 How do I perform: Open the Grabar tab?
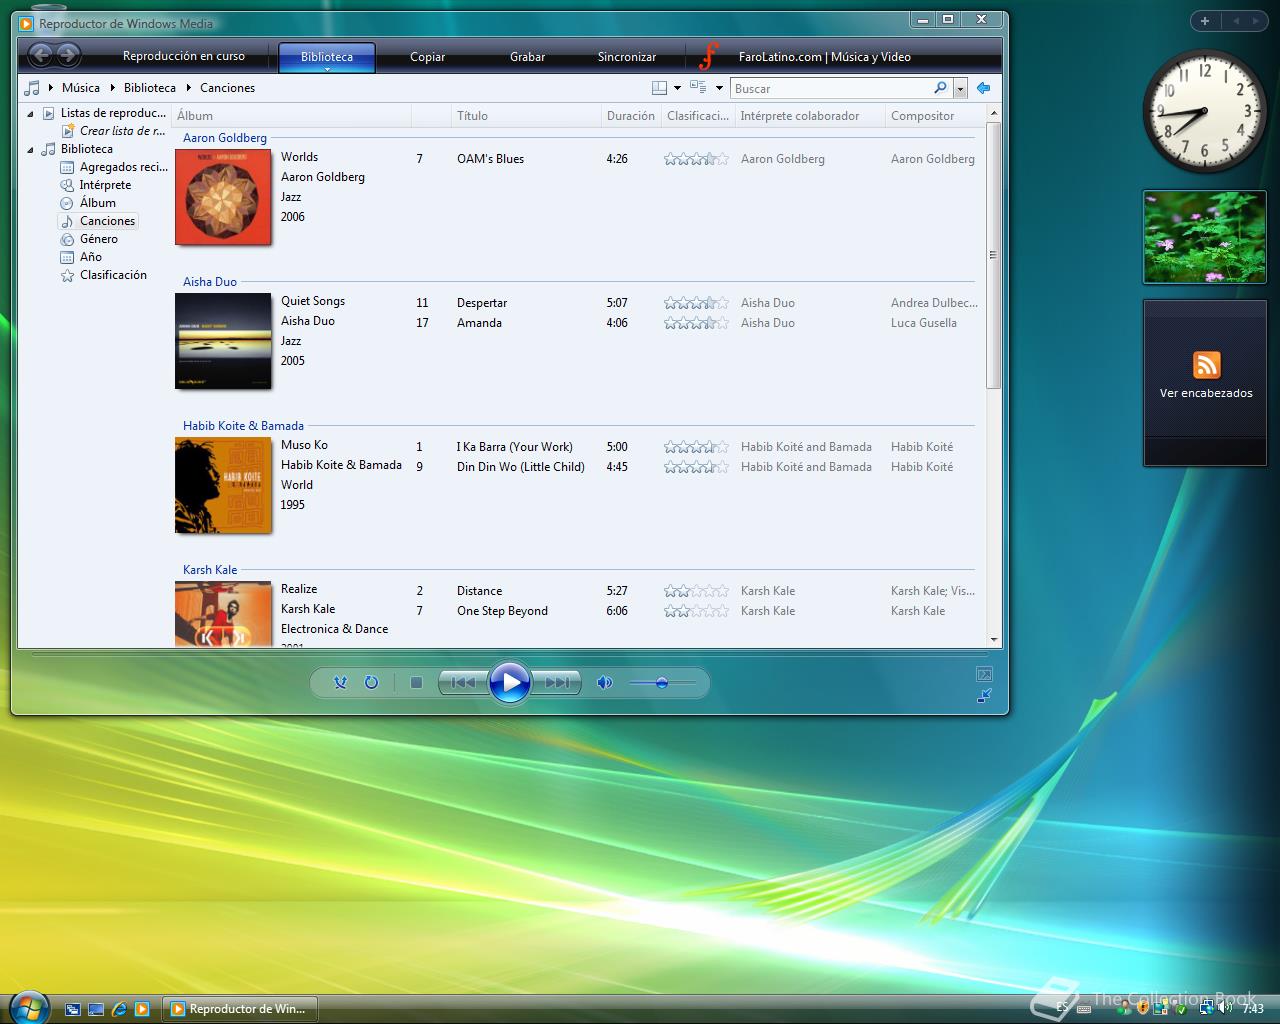point(527,57)
